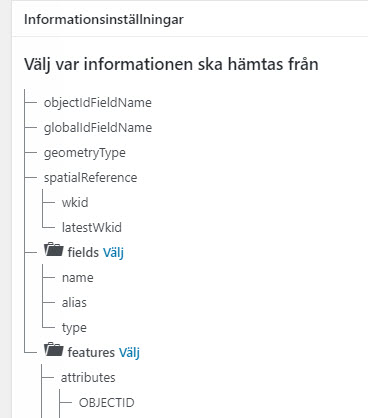Click the Välj link next to features

tap(129, 353)
